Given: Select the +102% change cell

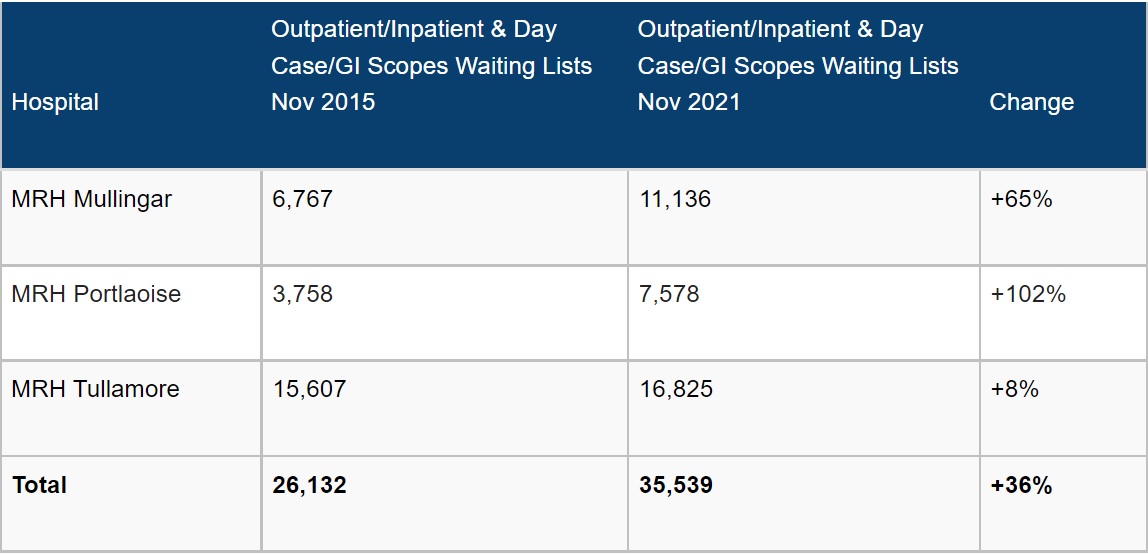Looking at the screenshot, I should (1027, 294).
